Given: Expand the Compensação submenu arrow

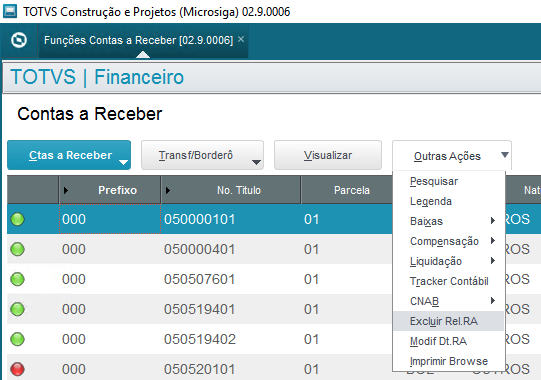Looking at the screenshot, I should [493, 241].
